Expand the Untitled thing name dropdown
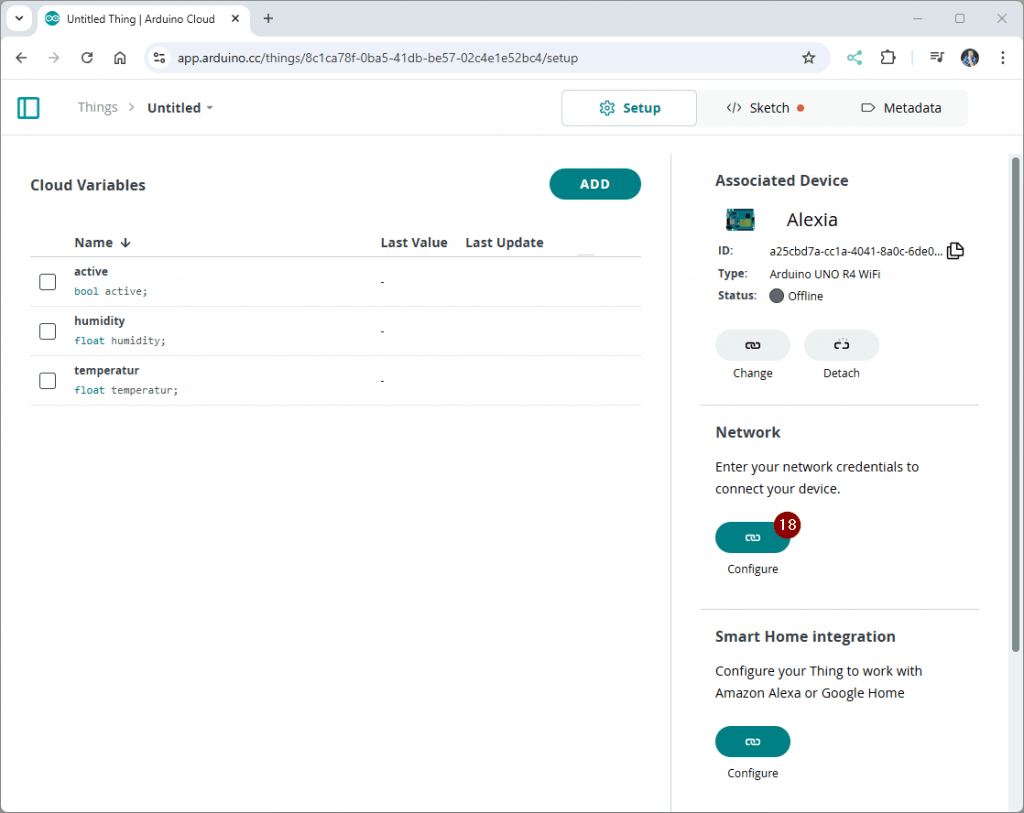1024x813 pixels. click(x=210, y=108)
